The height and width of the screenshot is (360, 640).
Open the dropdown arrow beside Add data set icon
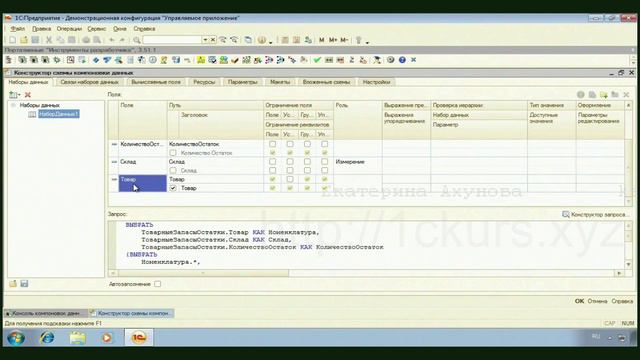[x=19, y=95]
